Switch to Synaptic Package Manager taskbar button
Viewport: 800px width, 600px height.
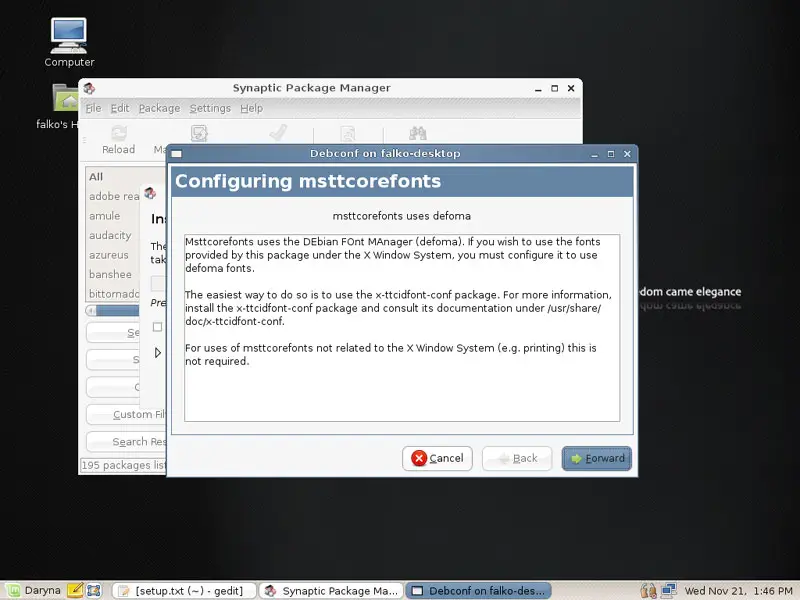click(332, 591)
